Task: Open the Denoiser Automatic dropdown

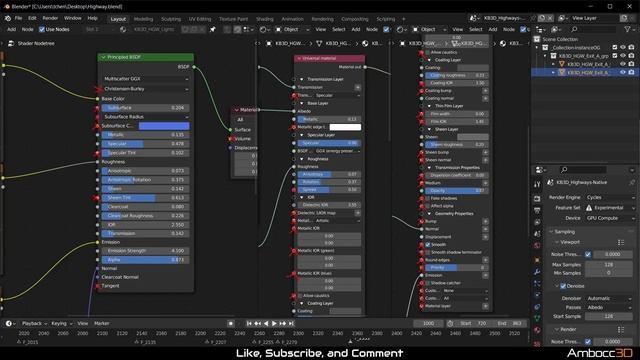Action: pos(609,298)
